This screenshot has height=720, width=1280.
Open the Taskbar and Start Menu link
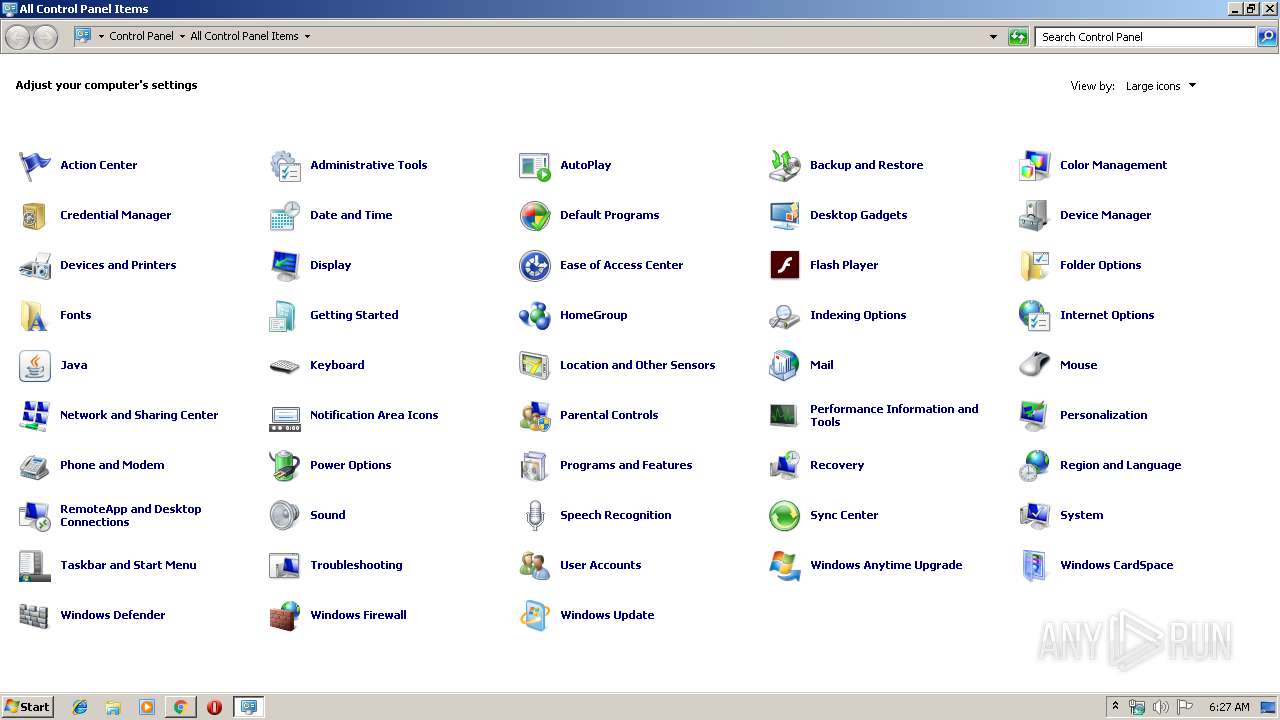(128, 565)
